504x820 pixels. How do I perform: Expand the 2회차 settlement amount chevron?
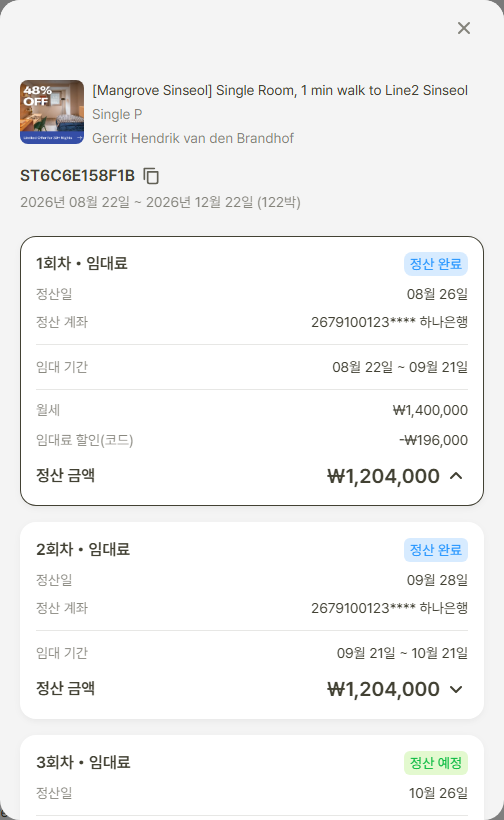click(x=456, y=689)
